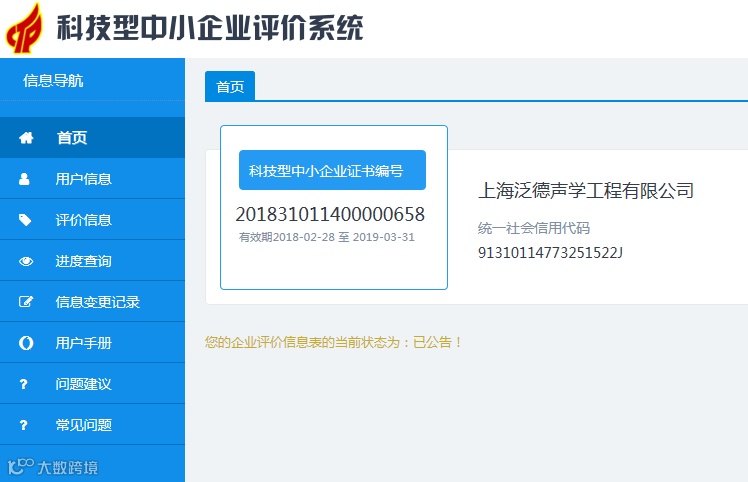Screen dimensions: 748x482
Task: Switch to the 首页 tab
Action: point(230,86)
